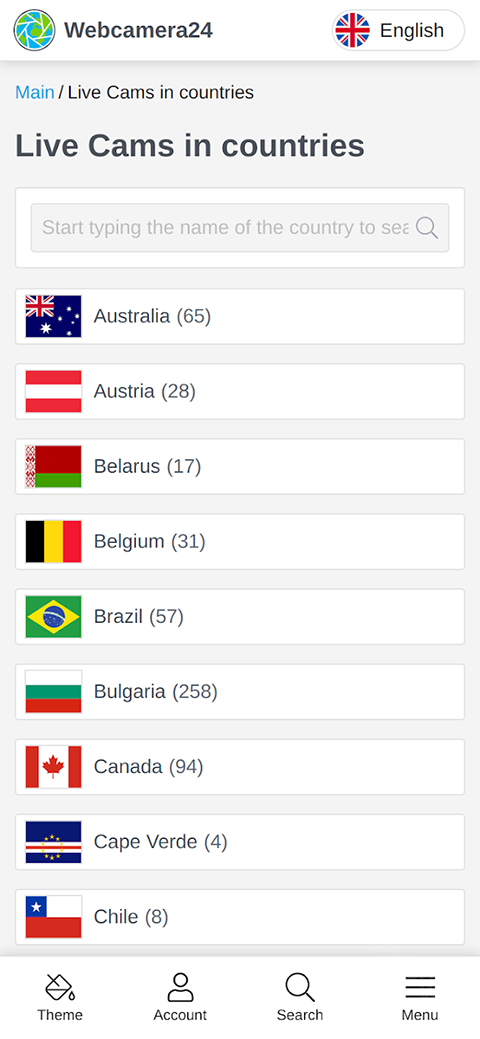Click the Webcamera24 lens logo icon
480x1039 pixels.
(34, 30)
